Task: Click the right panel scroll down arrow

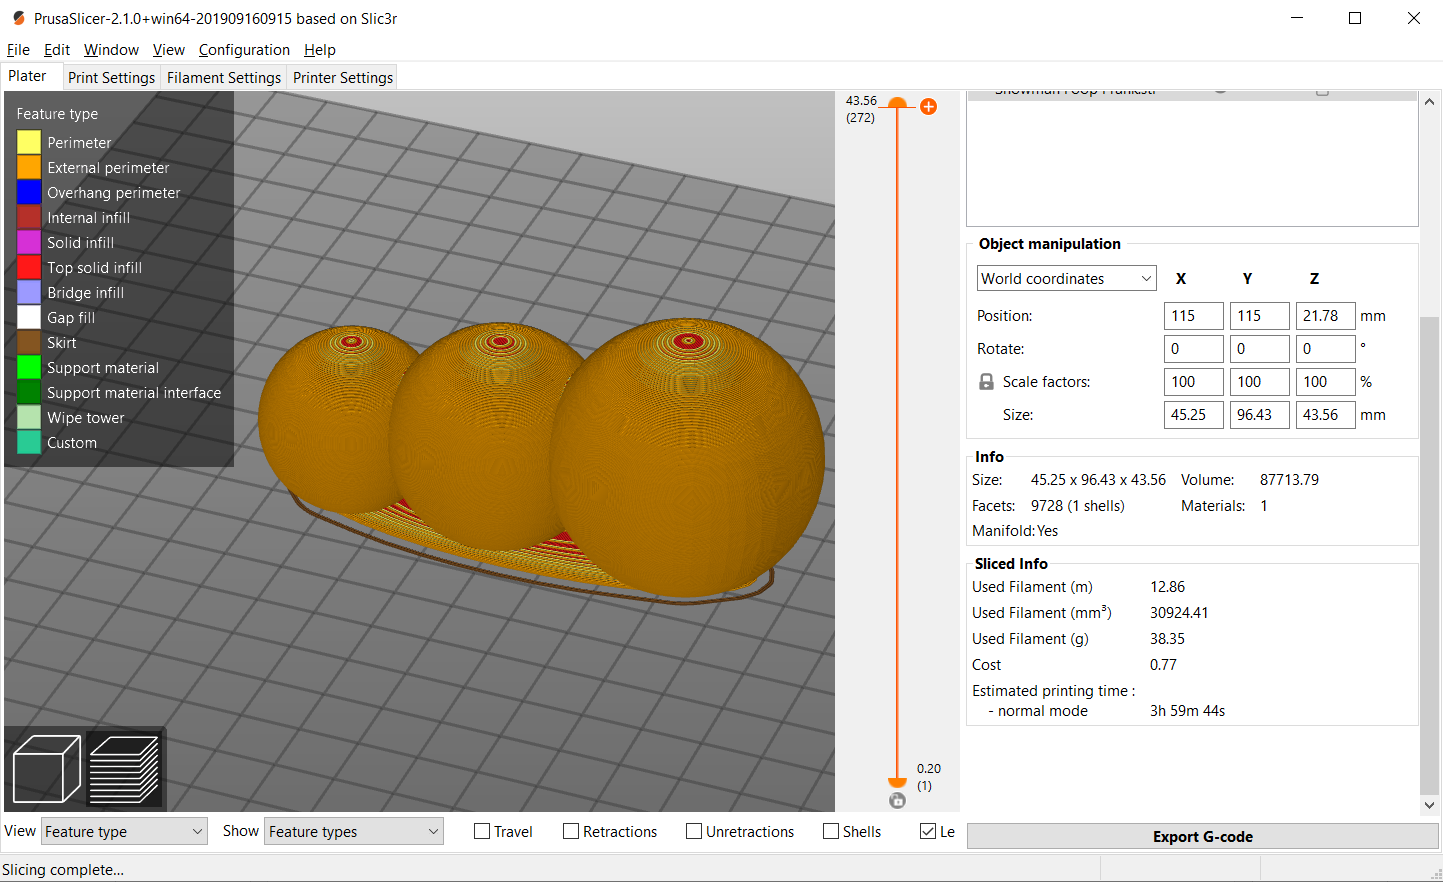Action: click(1430, 805)
